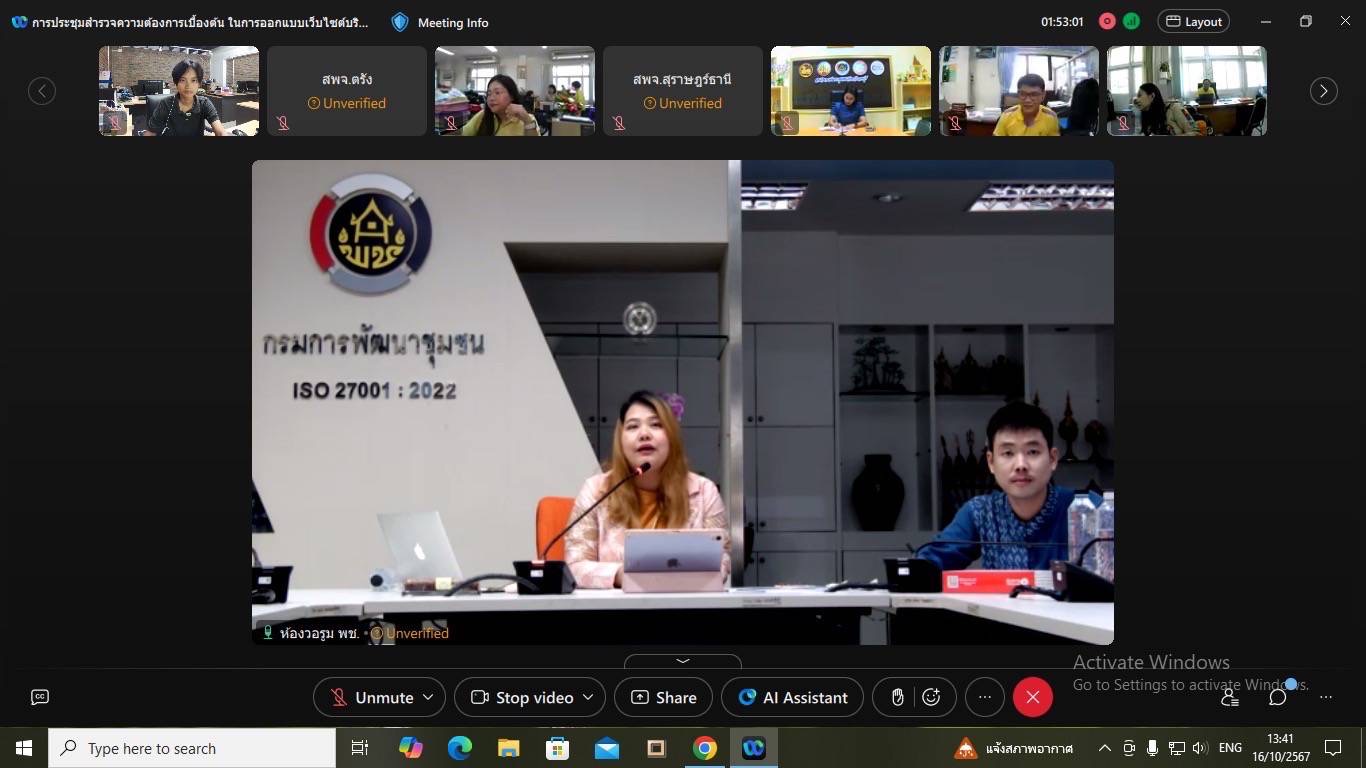Show next participants with right arrow
This screenshot has height=768, width=1366.
(x=1323, y=91)
